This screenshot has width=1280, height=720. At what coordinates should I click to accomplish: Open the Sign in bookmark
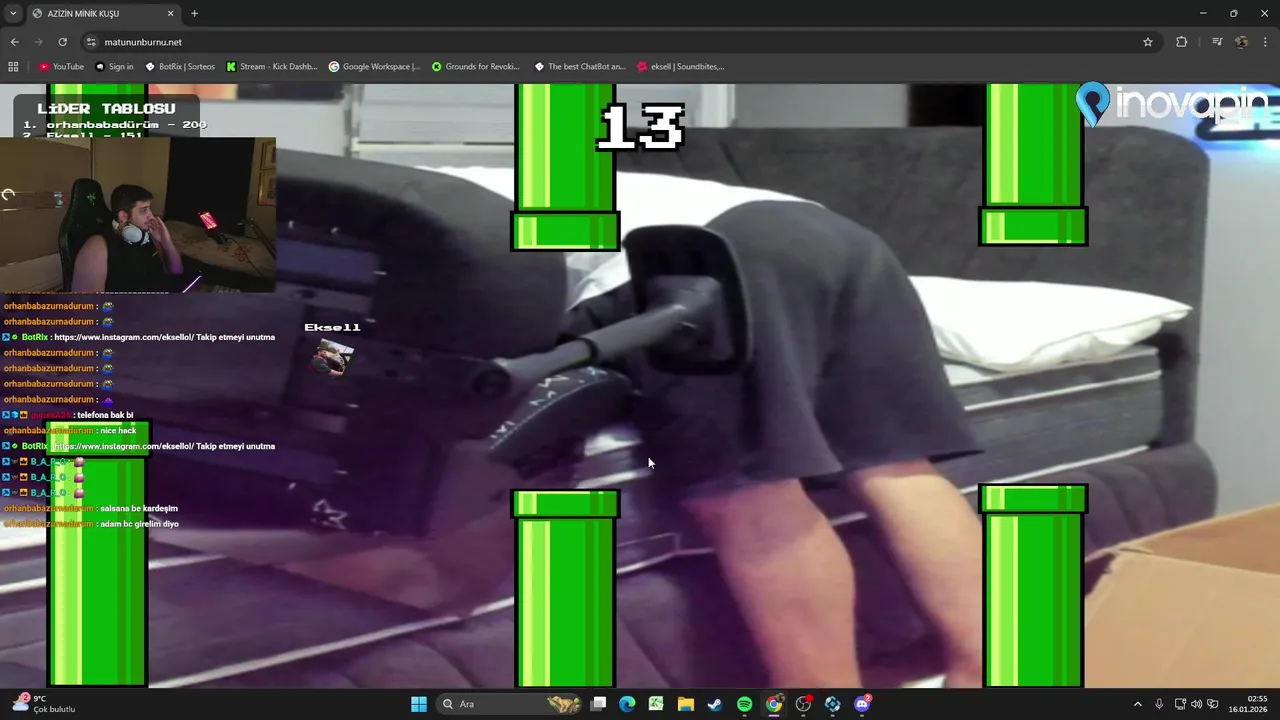pyautogui.click(x=114, y=67)
